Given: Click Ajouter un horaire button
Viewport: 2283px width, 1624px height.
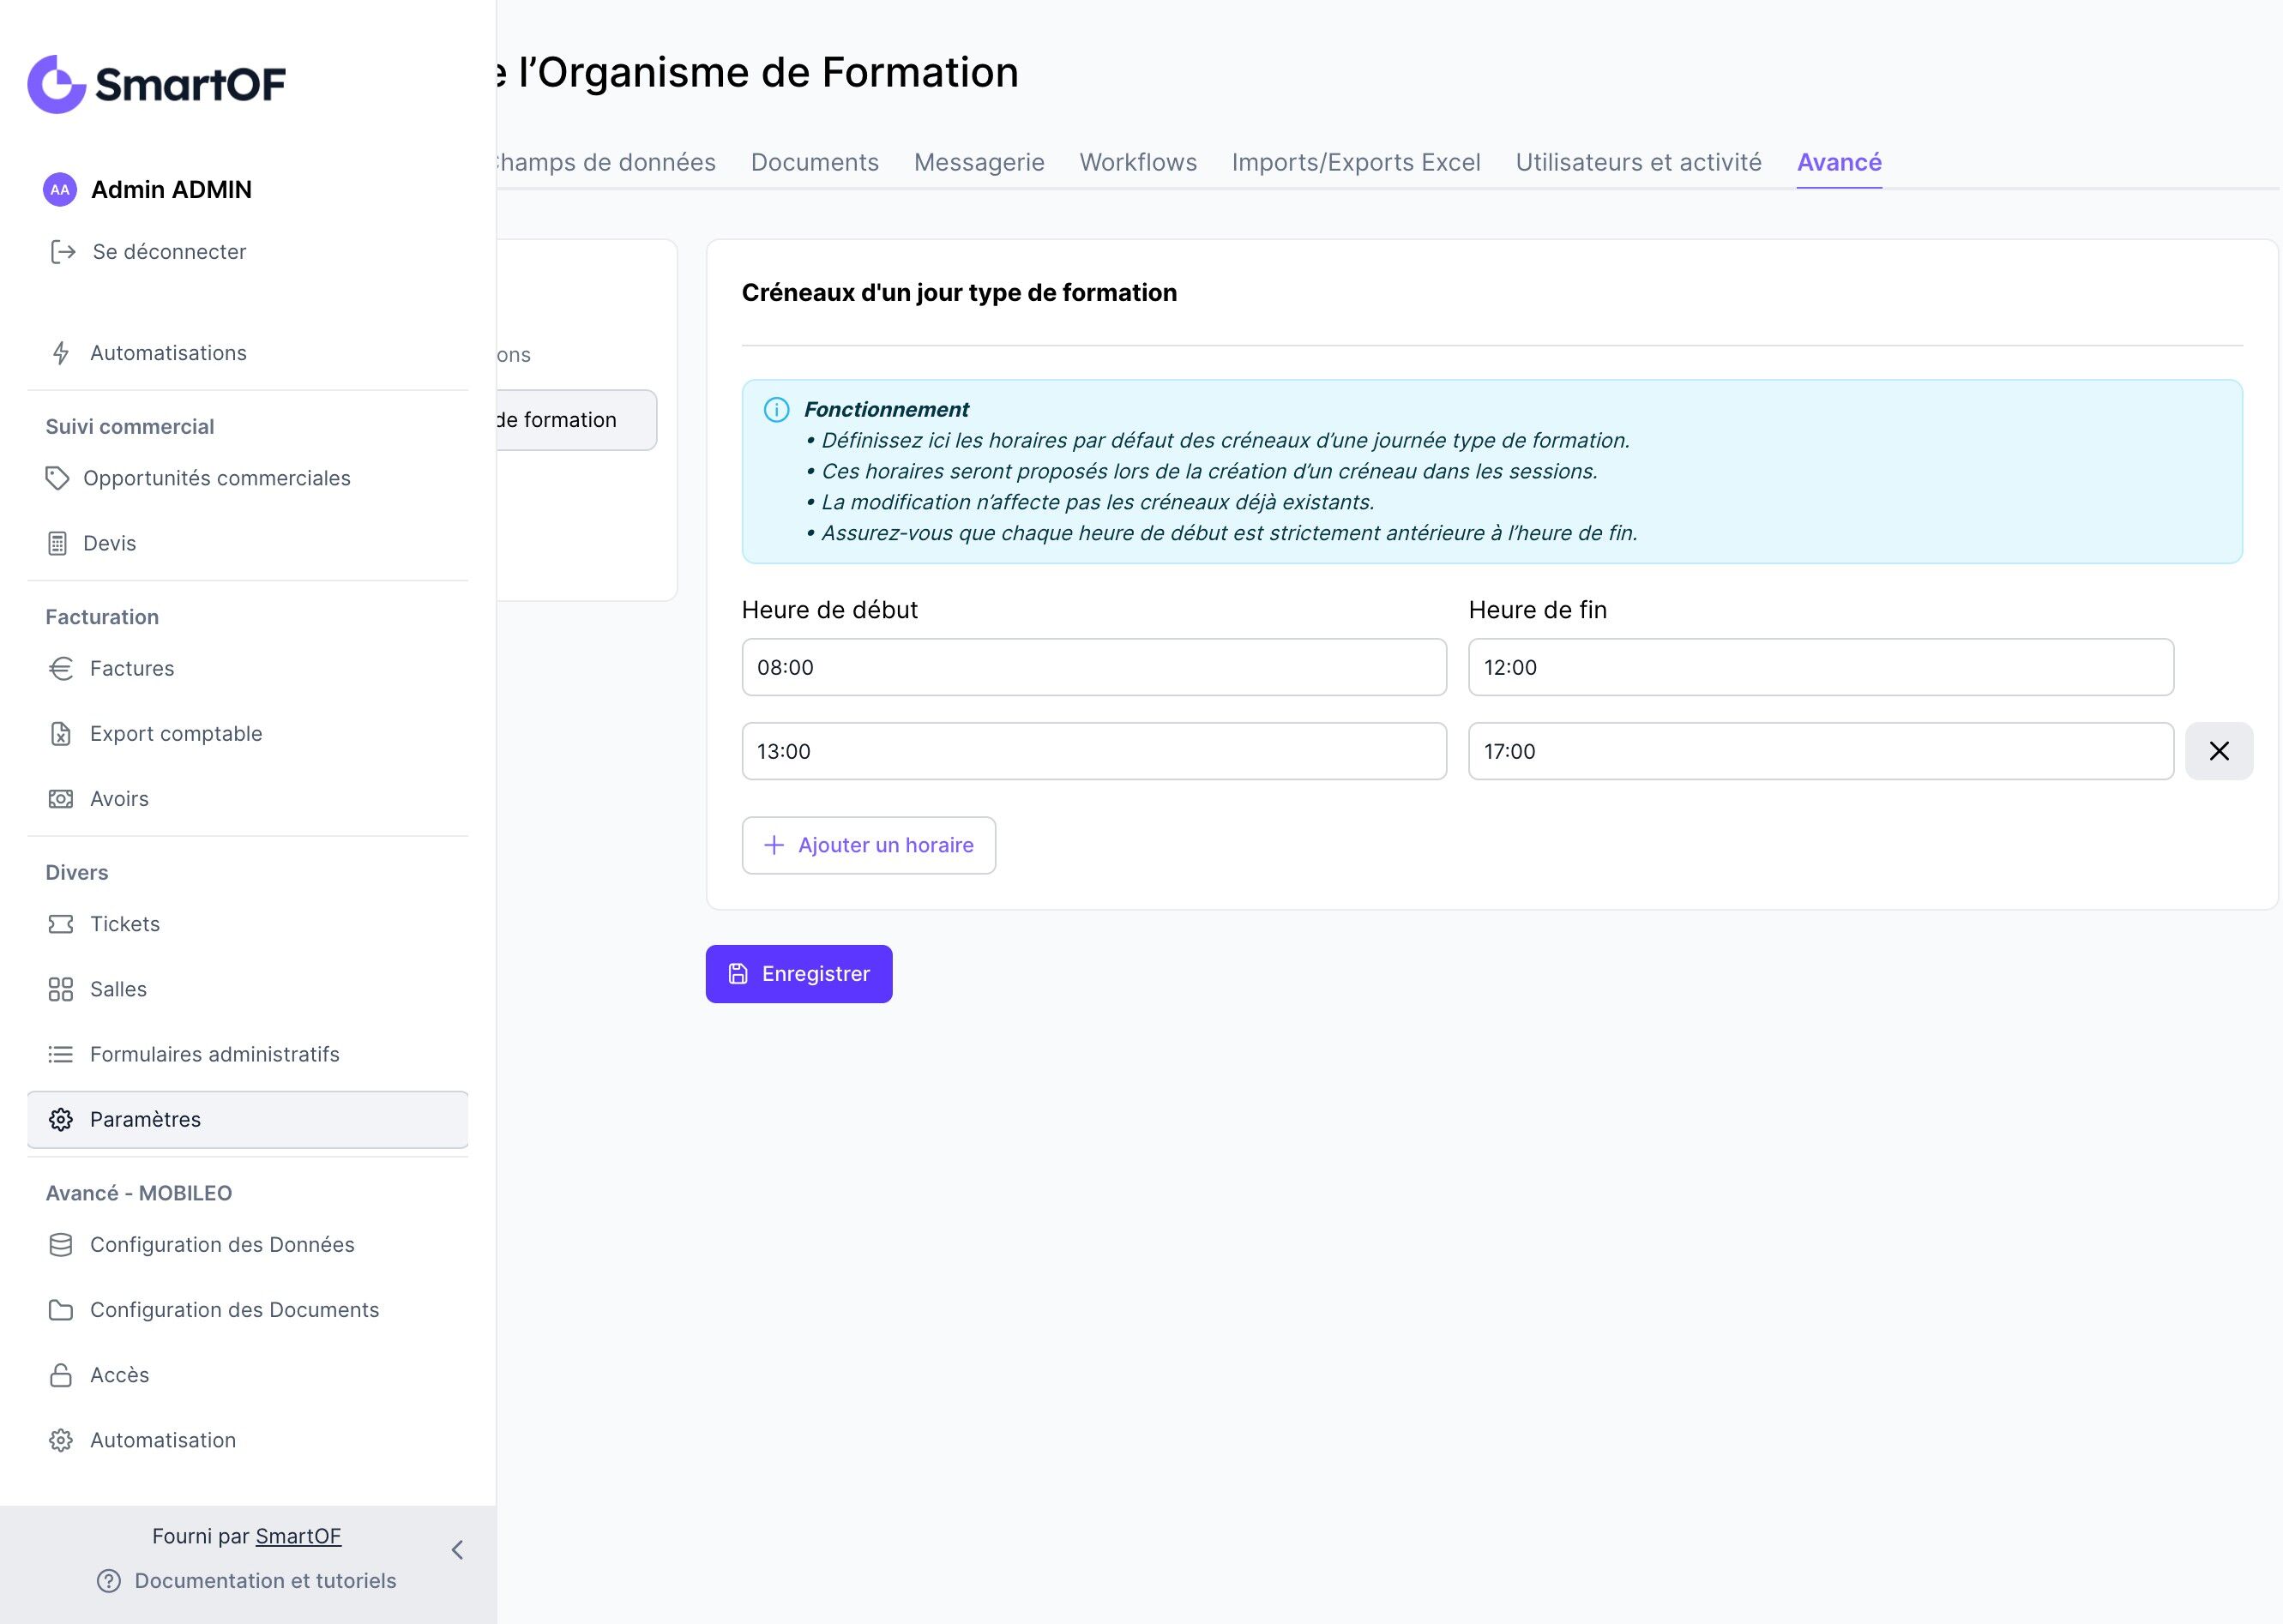Looking at the screenshot, I should point(868,846).
